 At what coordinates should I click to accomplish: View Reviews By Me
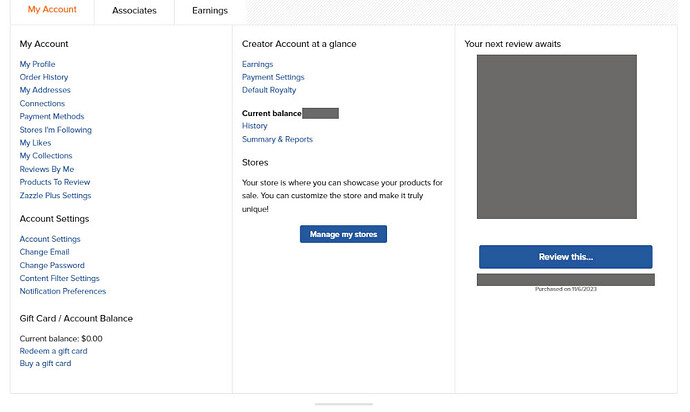(x=47, y=169)
